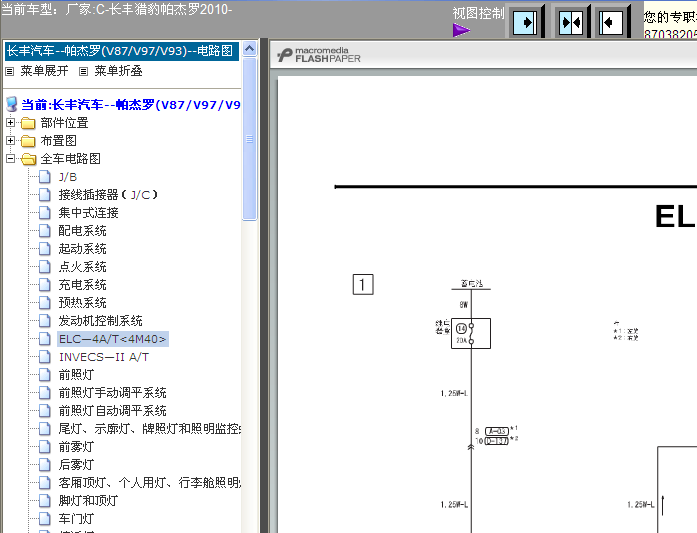
Task: Click the 20A fuse 14 symbol in diagram
Action: (x=471, y=333)
